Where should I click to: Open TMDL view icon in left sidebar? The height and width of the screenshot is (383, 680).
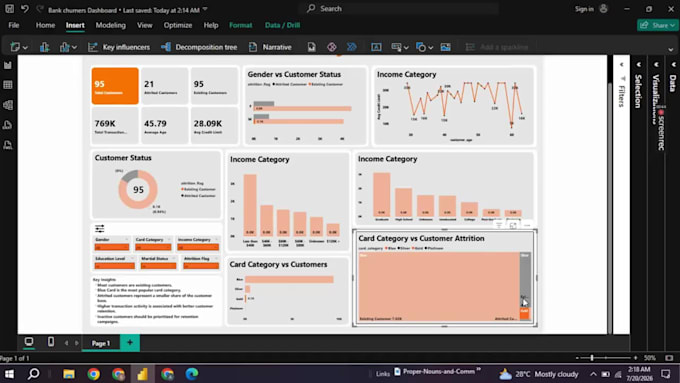coord(8,145)
